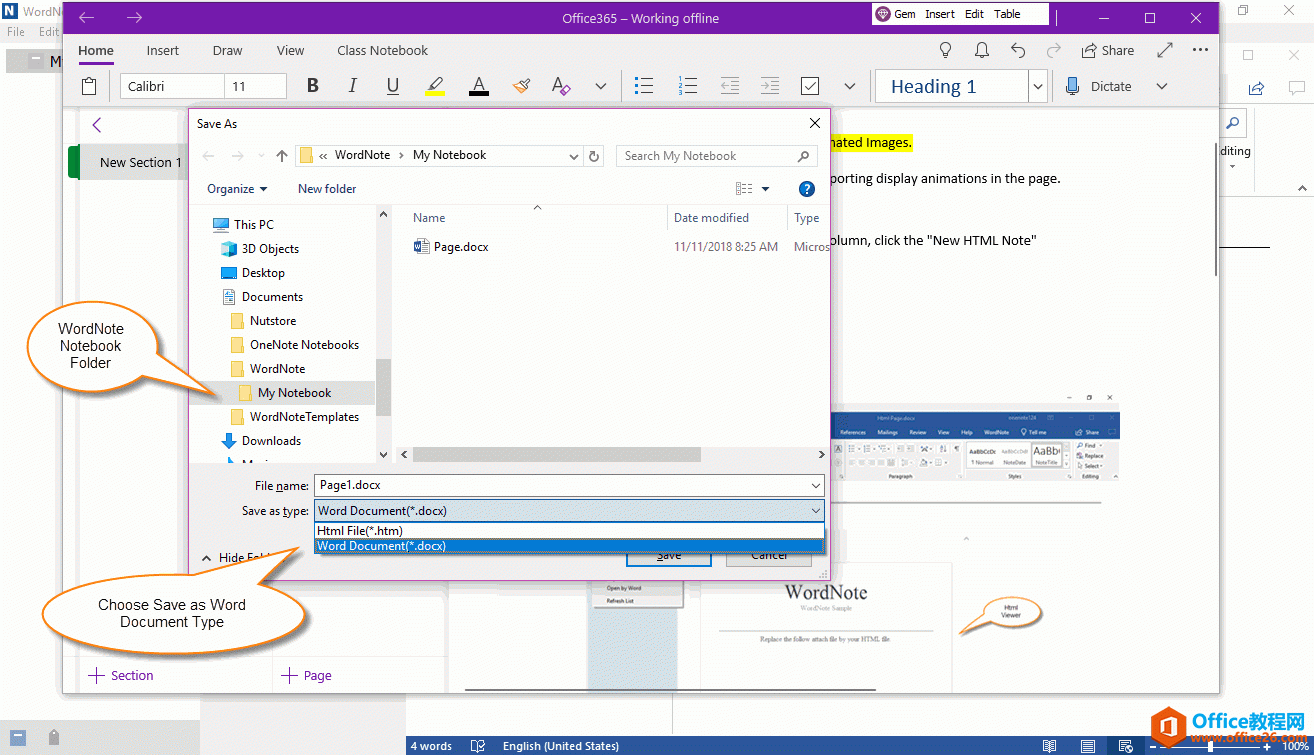This screenshot has height=755, width=1314.
Task: Go up one folder level in Save As
Action: [282, 156]
